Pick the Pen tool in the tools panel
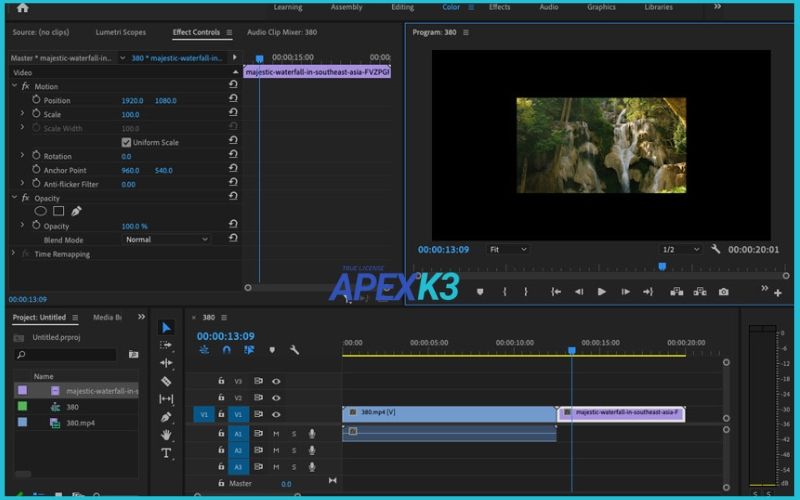This screenshot has width=800, height=500. coord(166,417)
